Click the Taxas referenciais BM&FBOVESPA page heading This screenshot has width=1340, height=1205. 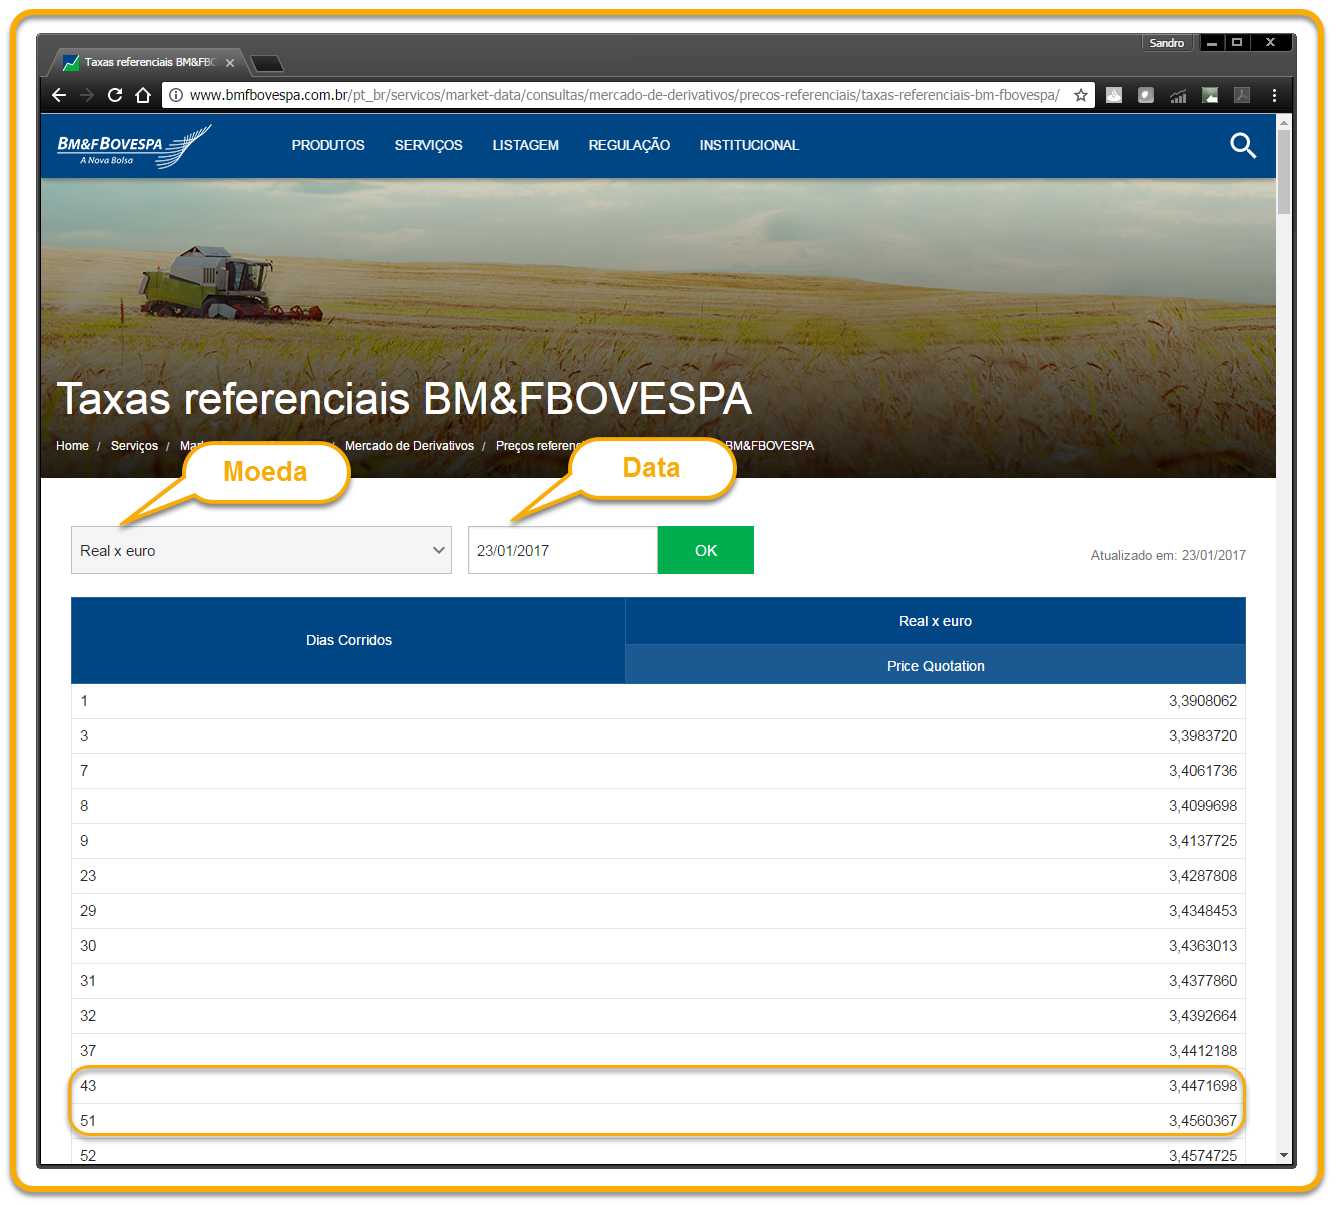pos(404,399)
